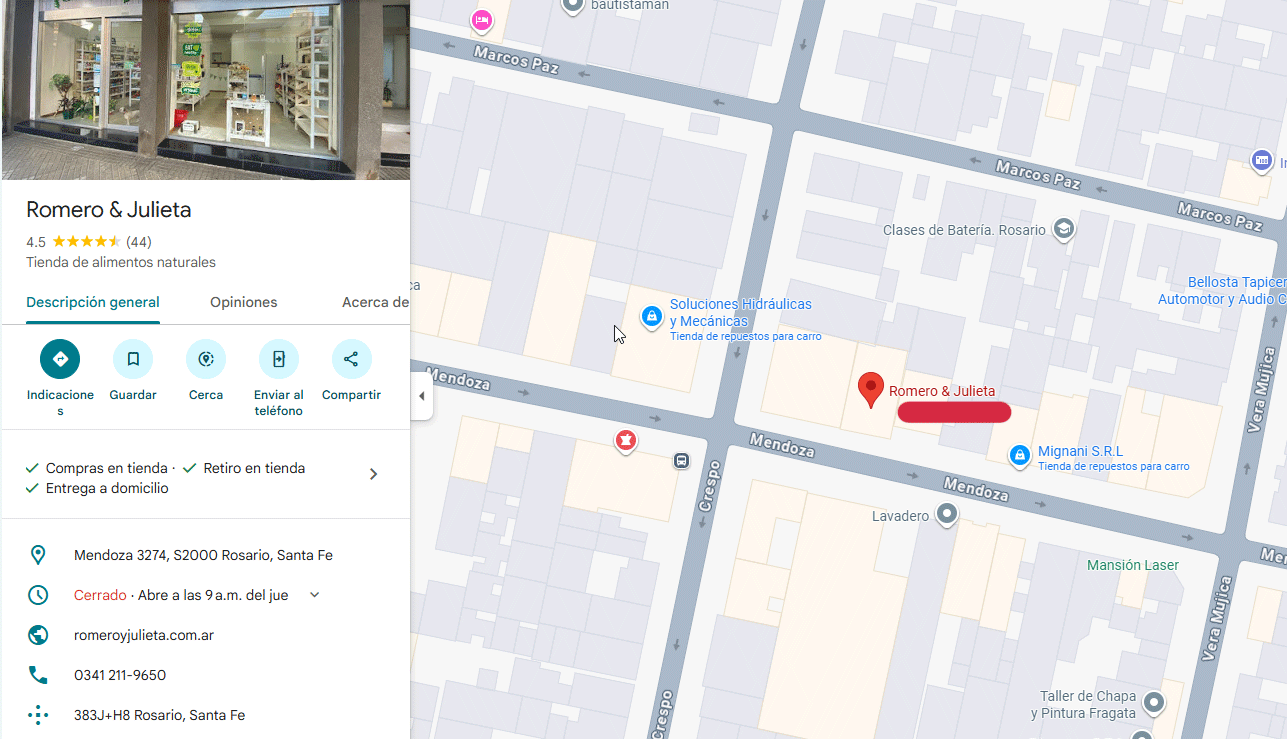Click the plus code dots icon
This screenshot has width=1287, height=739.
point(38,715)
